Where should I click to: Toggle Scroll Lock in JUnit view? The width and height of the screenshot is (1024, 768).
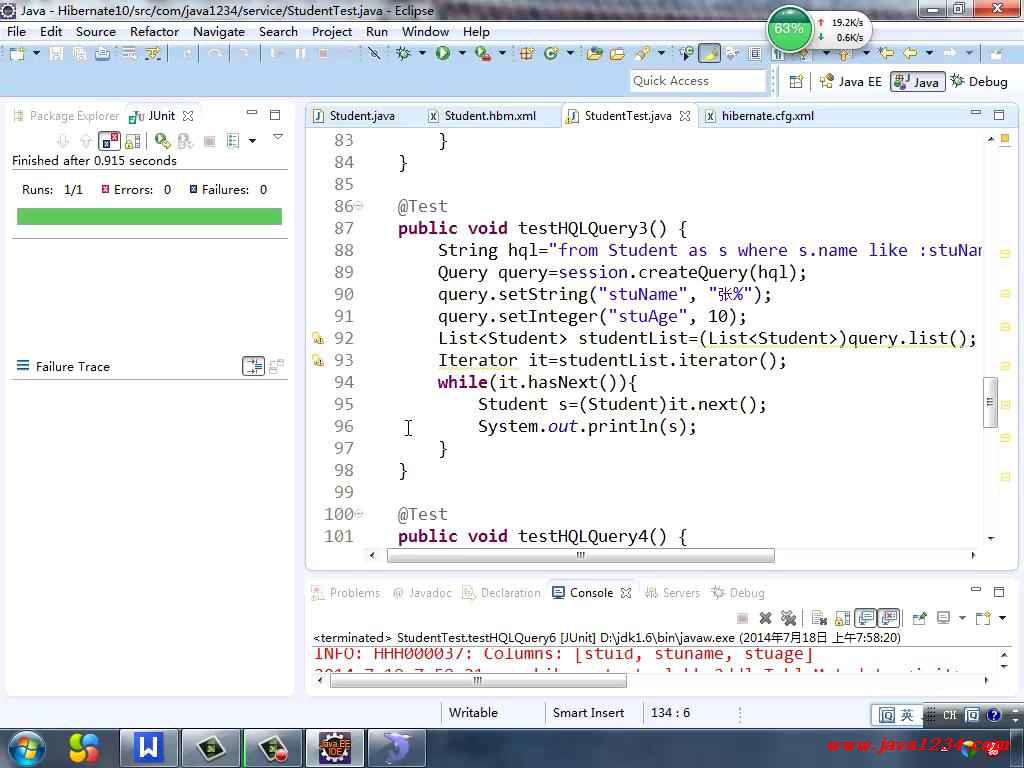point(133,141)
